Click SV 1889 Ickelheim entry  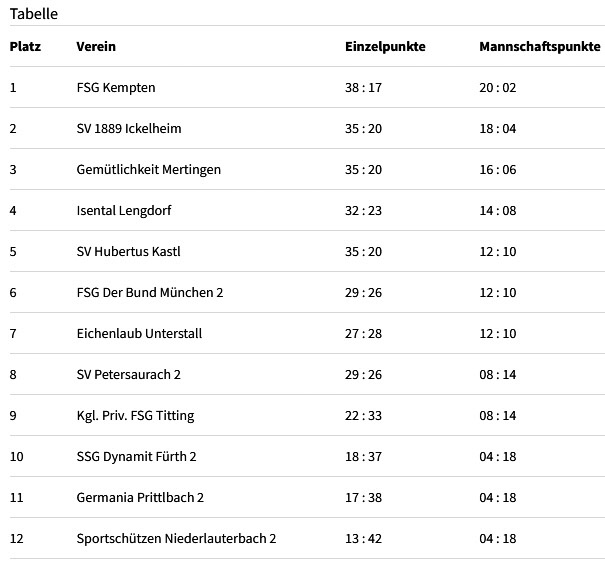coord(129,128)
